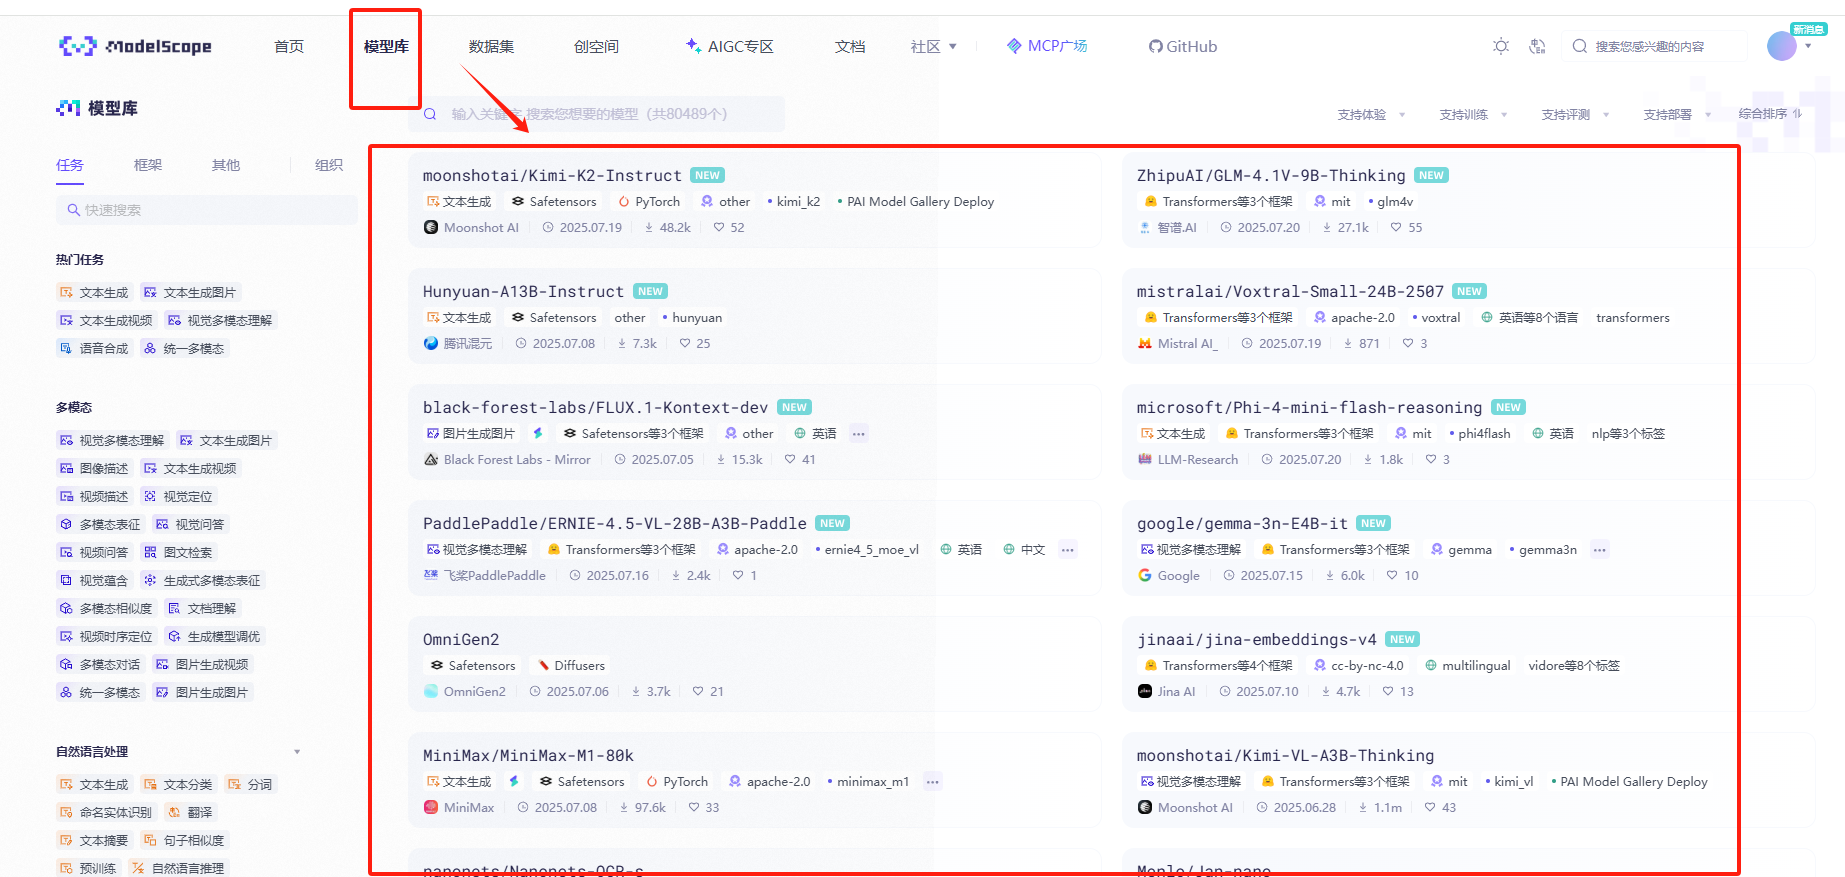Collapse the 自然语言处理 section
This screenshot has width=1845, height=877.
[297, 752]
